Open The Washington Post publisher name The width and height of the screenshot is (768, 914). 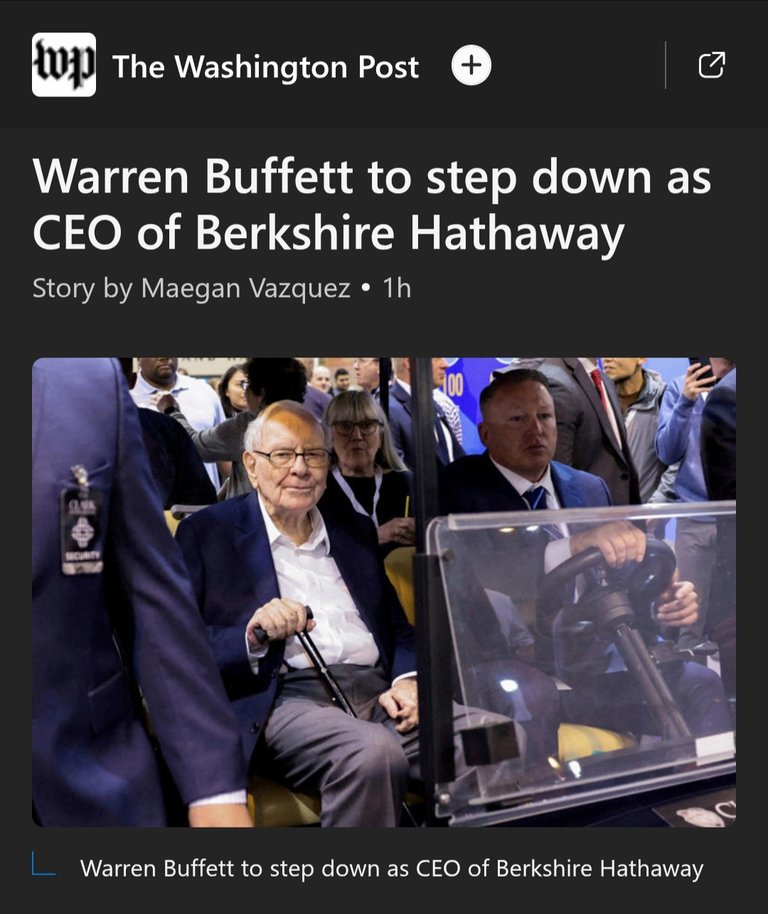(265, 66)
